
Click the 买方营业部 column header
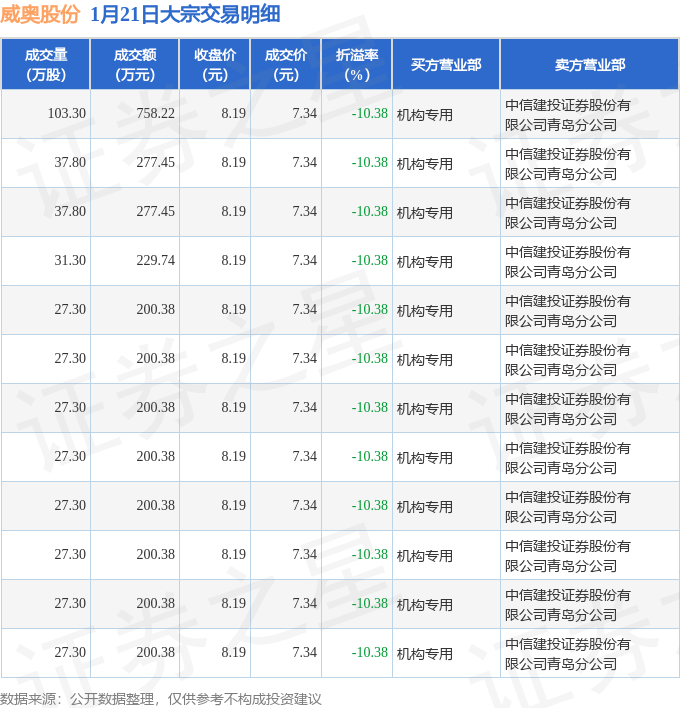click(446, 65)
